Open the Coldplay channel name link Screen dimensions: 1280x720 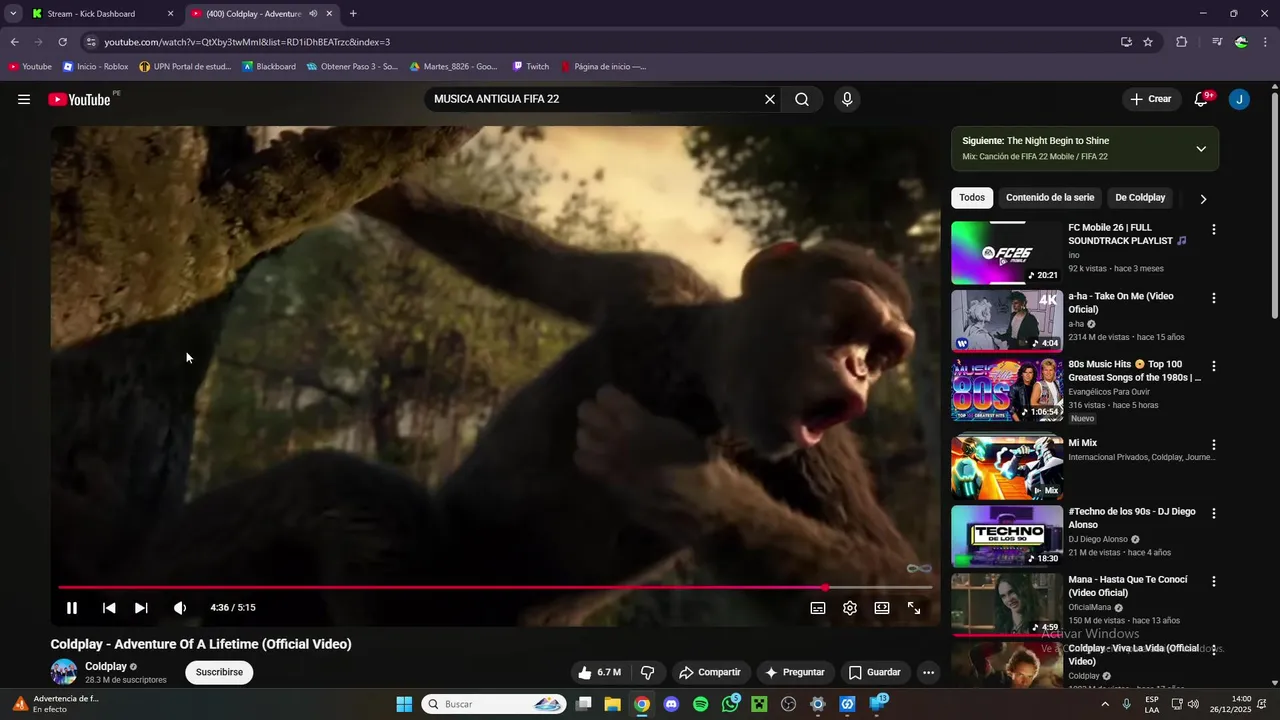pyautogui.click(x=105, y=666)
